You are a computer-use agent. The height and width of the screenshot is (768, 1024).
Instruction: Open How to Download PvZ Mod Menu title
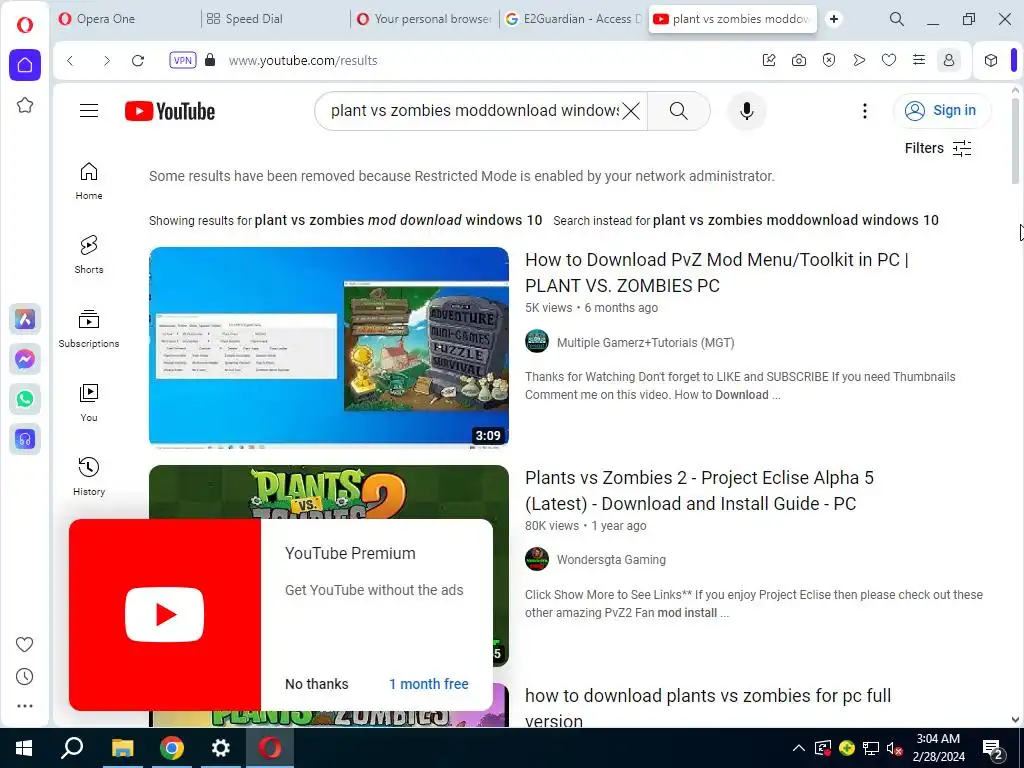pyautogui.click(x=716, y=272)
